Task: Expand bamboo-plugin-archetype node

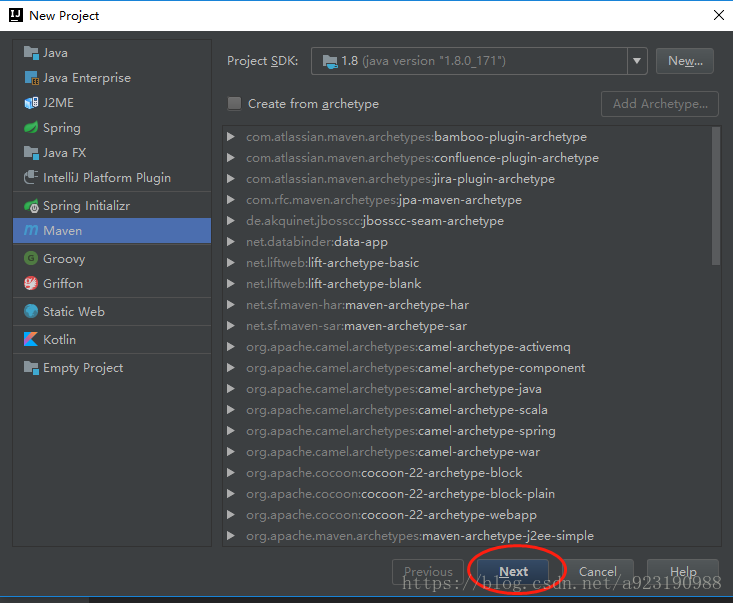Action: pyautogui.click(x=230, y=136)
